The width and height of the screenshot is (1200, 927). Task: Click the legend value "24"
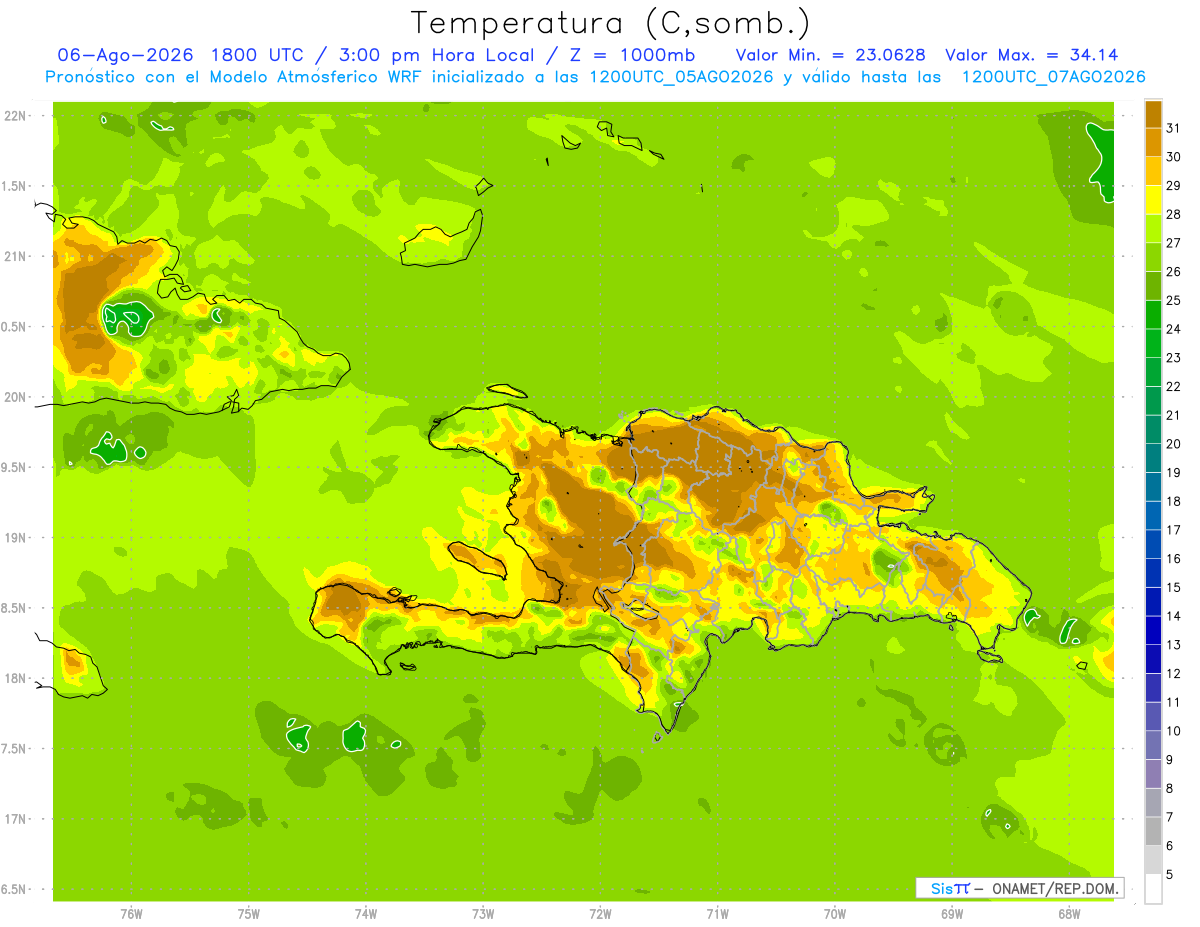coord(1174,329)
